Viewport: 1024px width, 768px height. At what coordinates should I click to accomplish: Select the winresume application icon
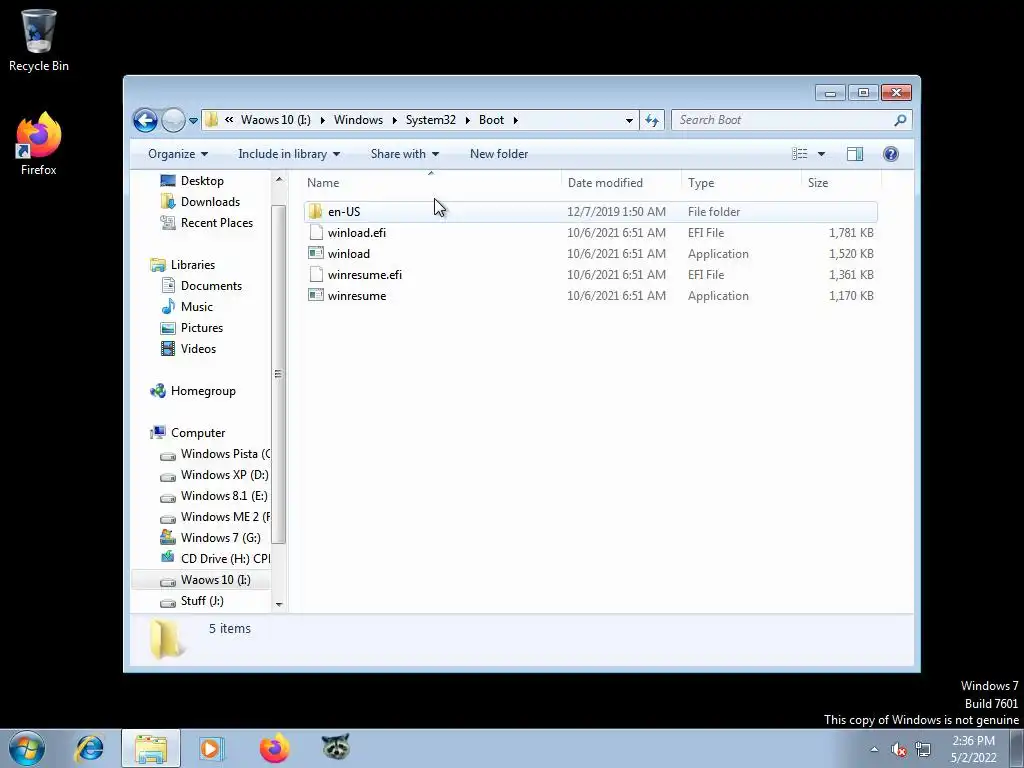pyautogui.click(x=316, y=295)
